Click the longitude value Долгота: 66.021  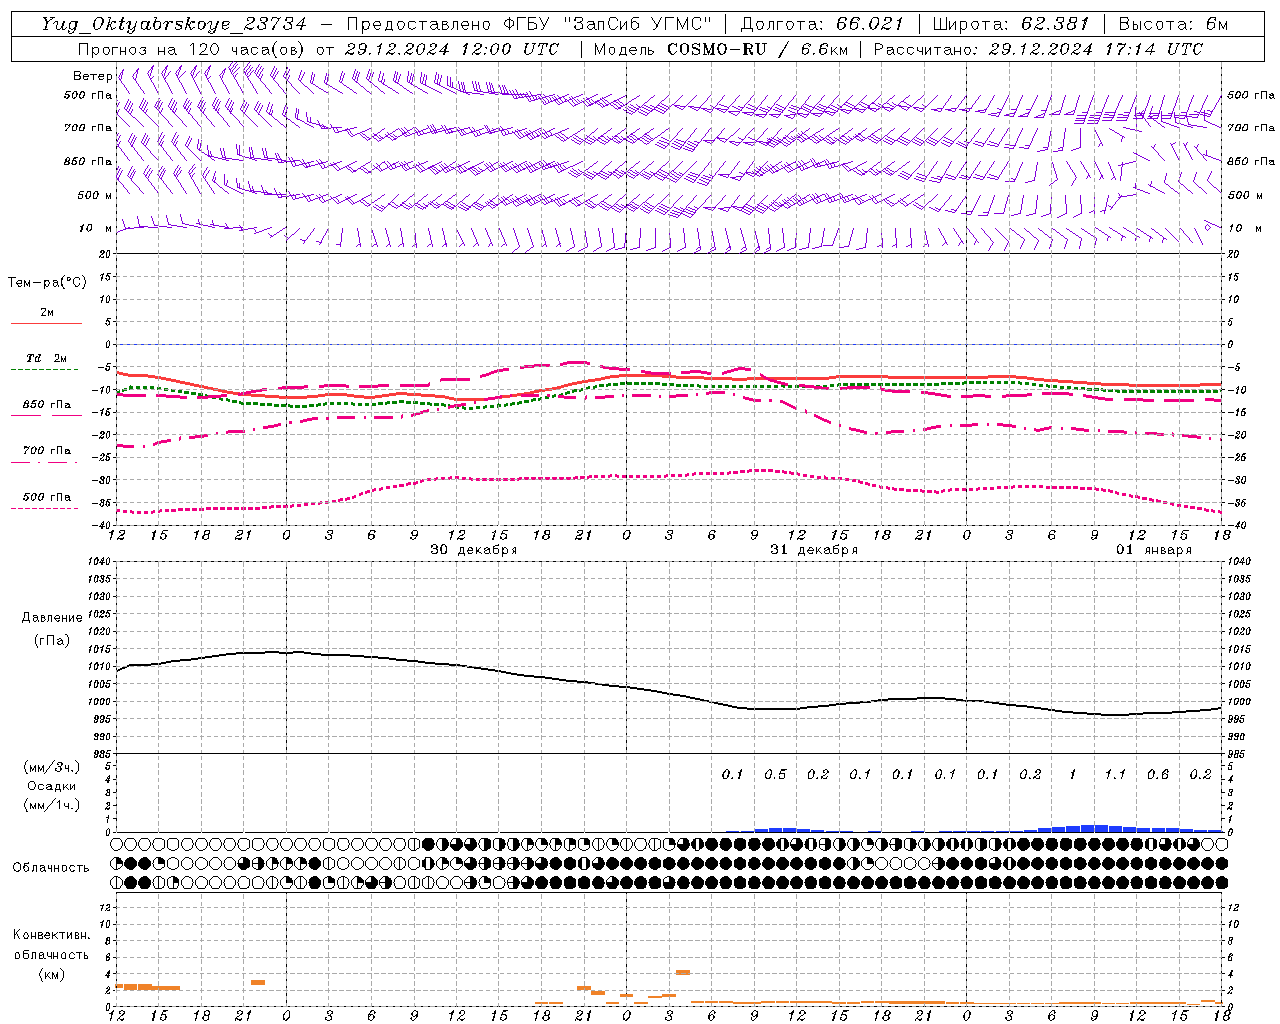[822, 24]
